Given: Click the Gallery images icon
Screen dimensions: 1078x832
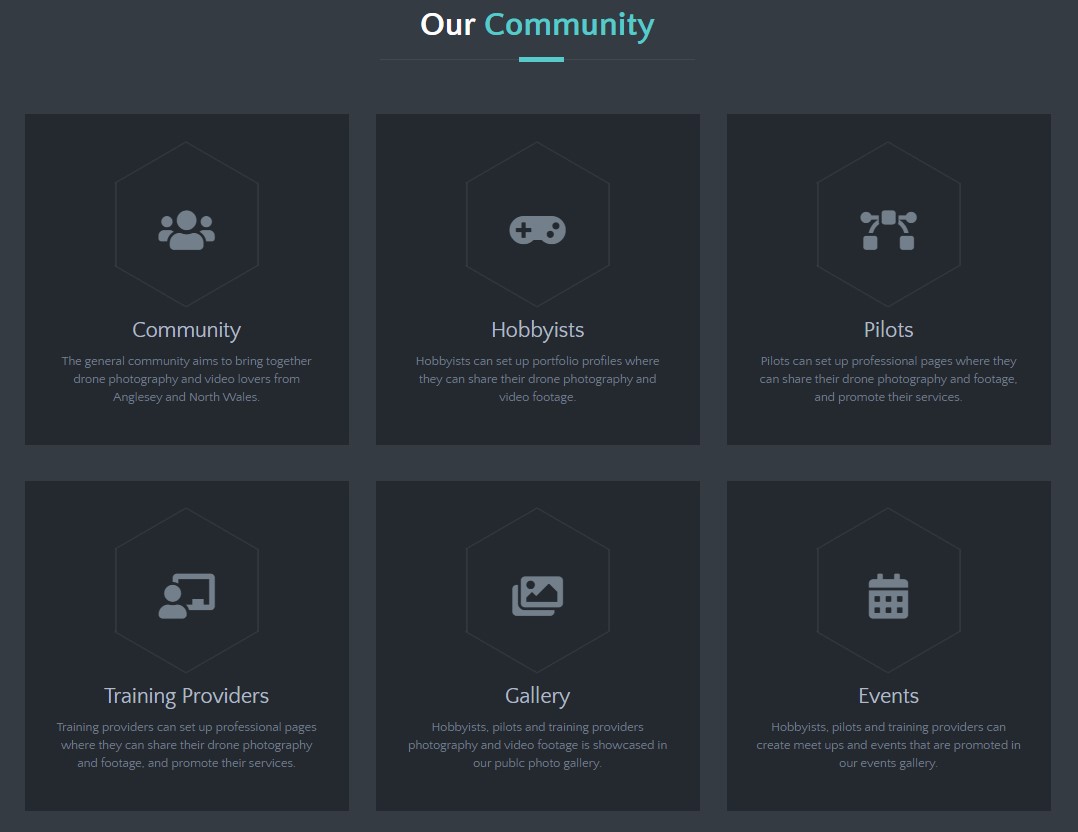Looking at the screenshot, I should [x=537, y=596].
